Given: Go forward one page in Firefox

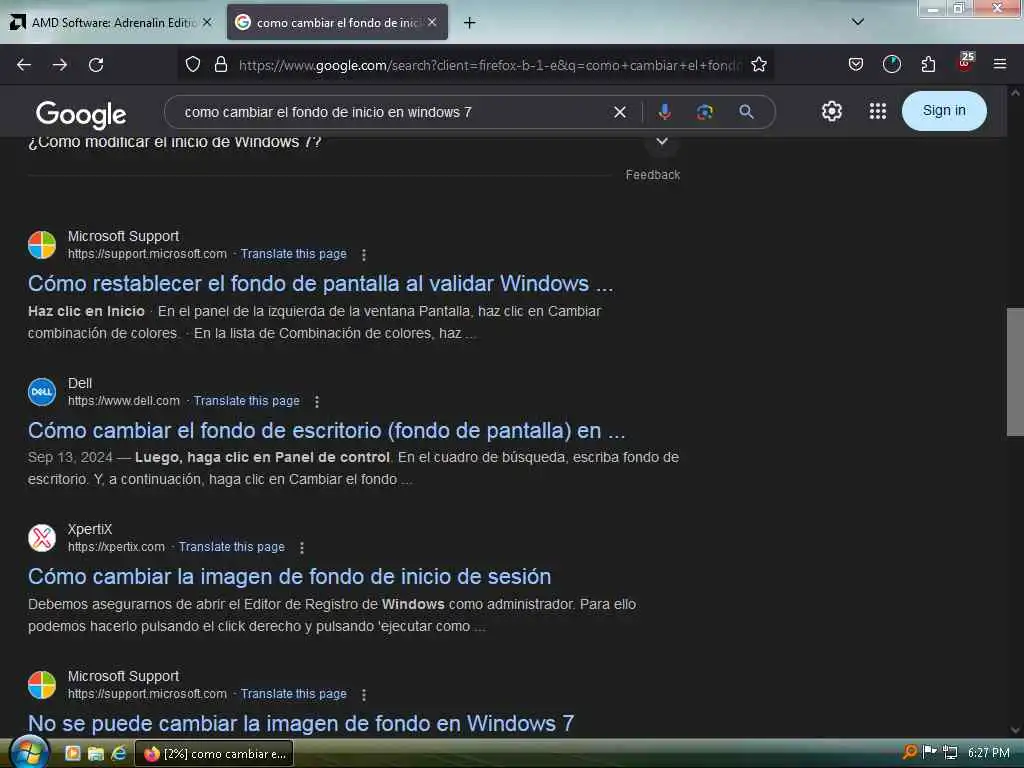Looking at the screenshot, I should [x=60, y=65].
